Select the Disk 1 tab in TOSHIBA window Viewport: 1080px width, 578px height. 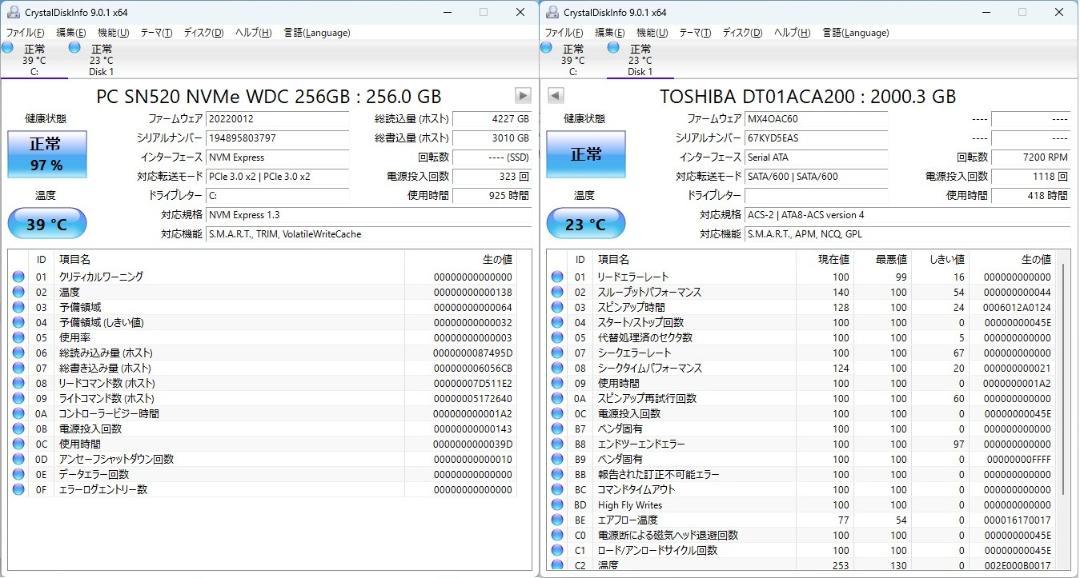[640, 60]
